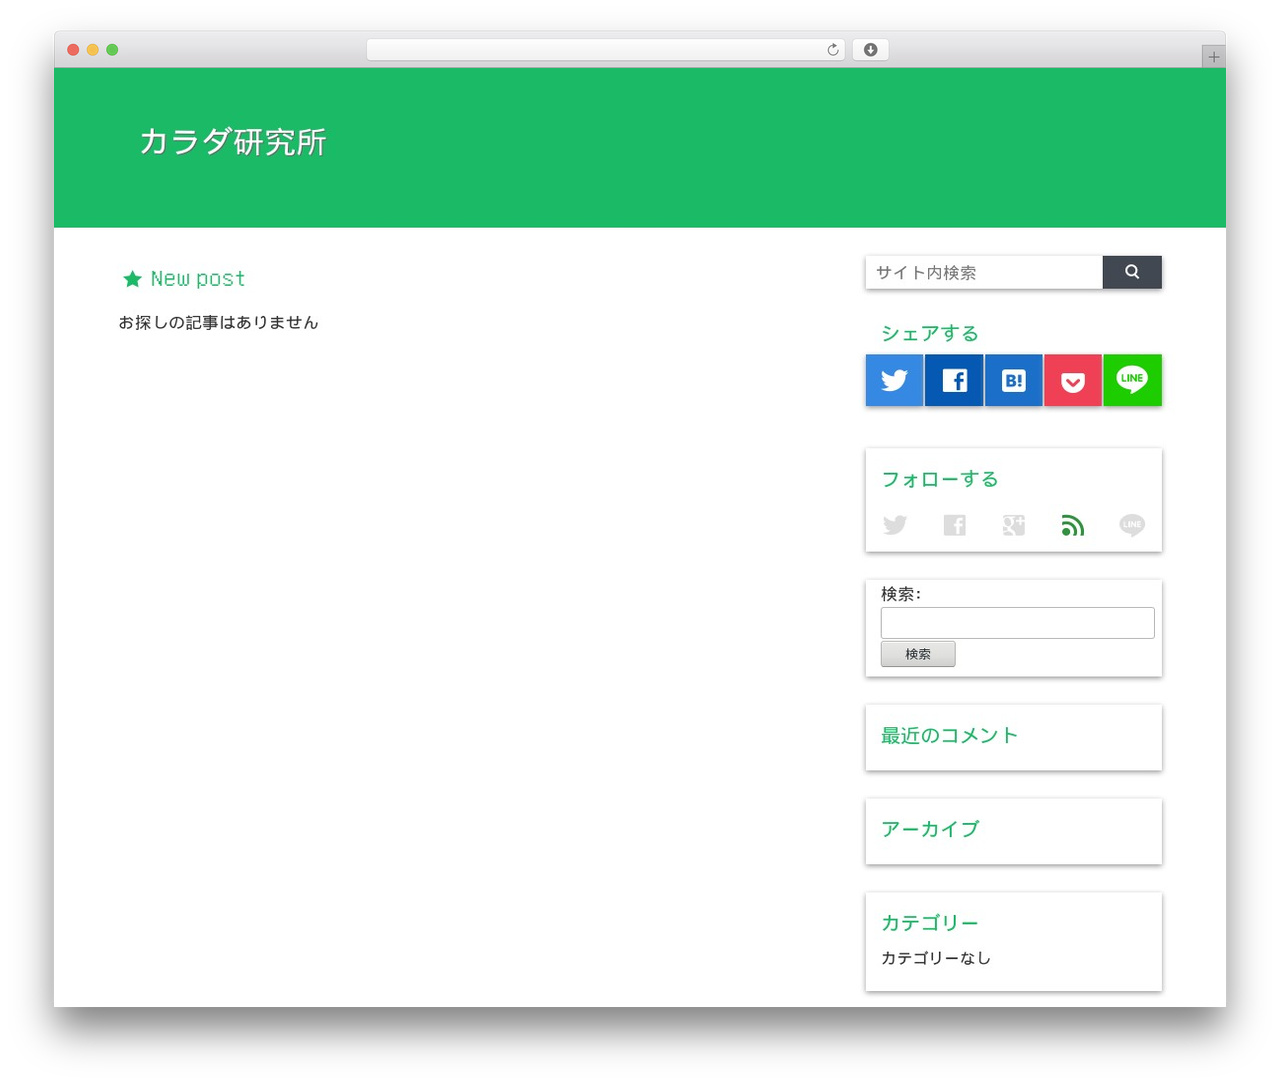
Task: Click the browser address bar
Action: [606, 50]
